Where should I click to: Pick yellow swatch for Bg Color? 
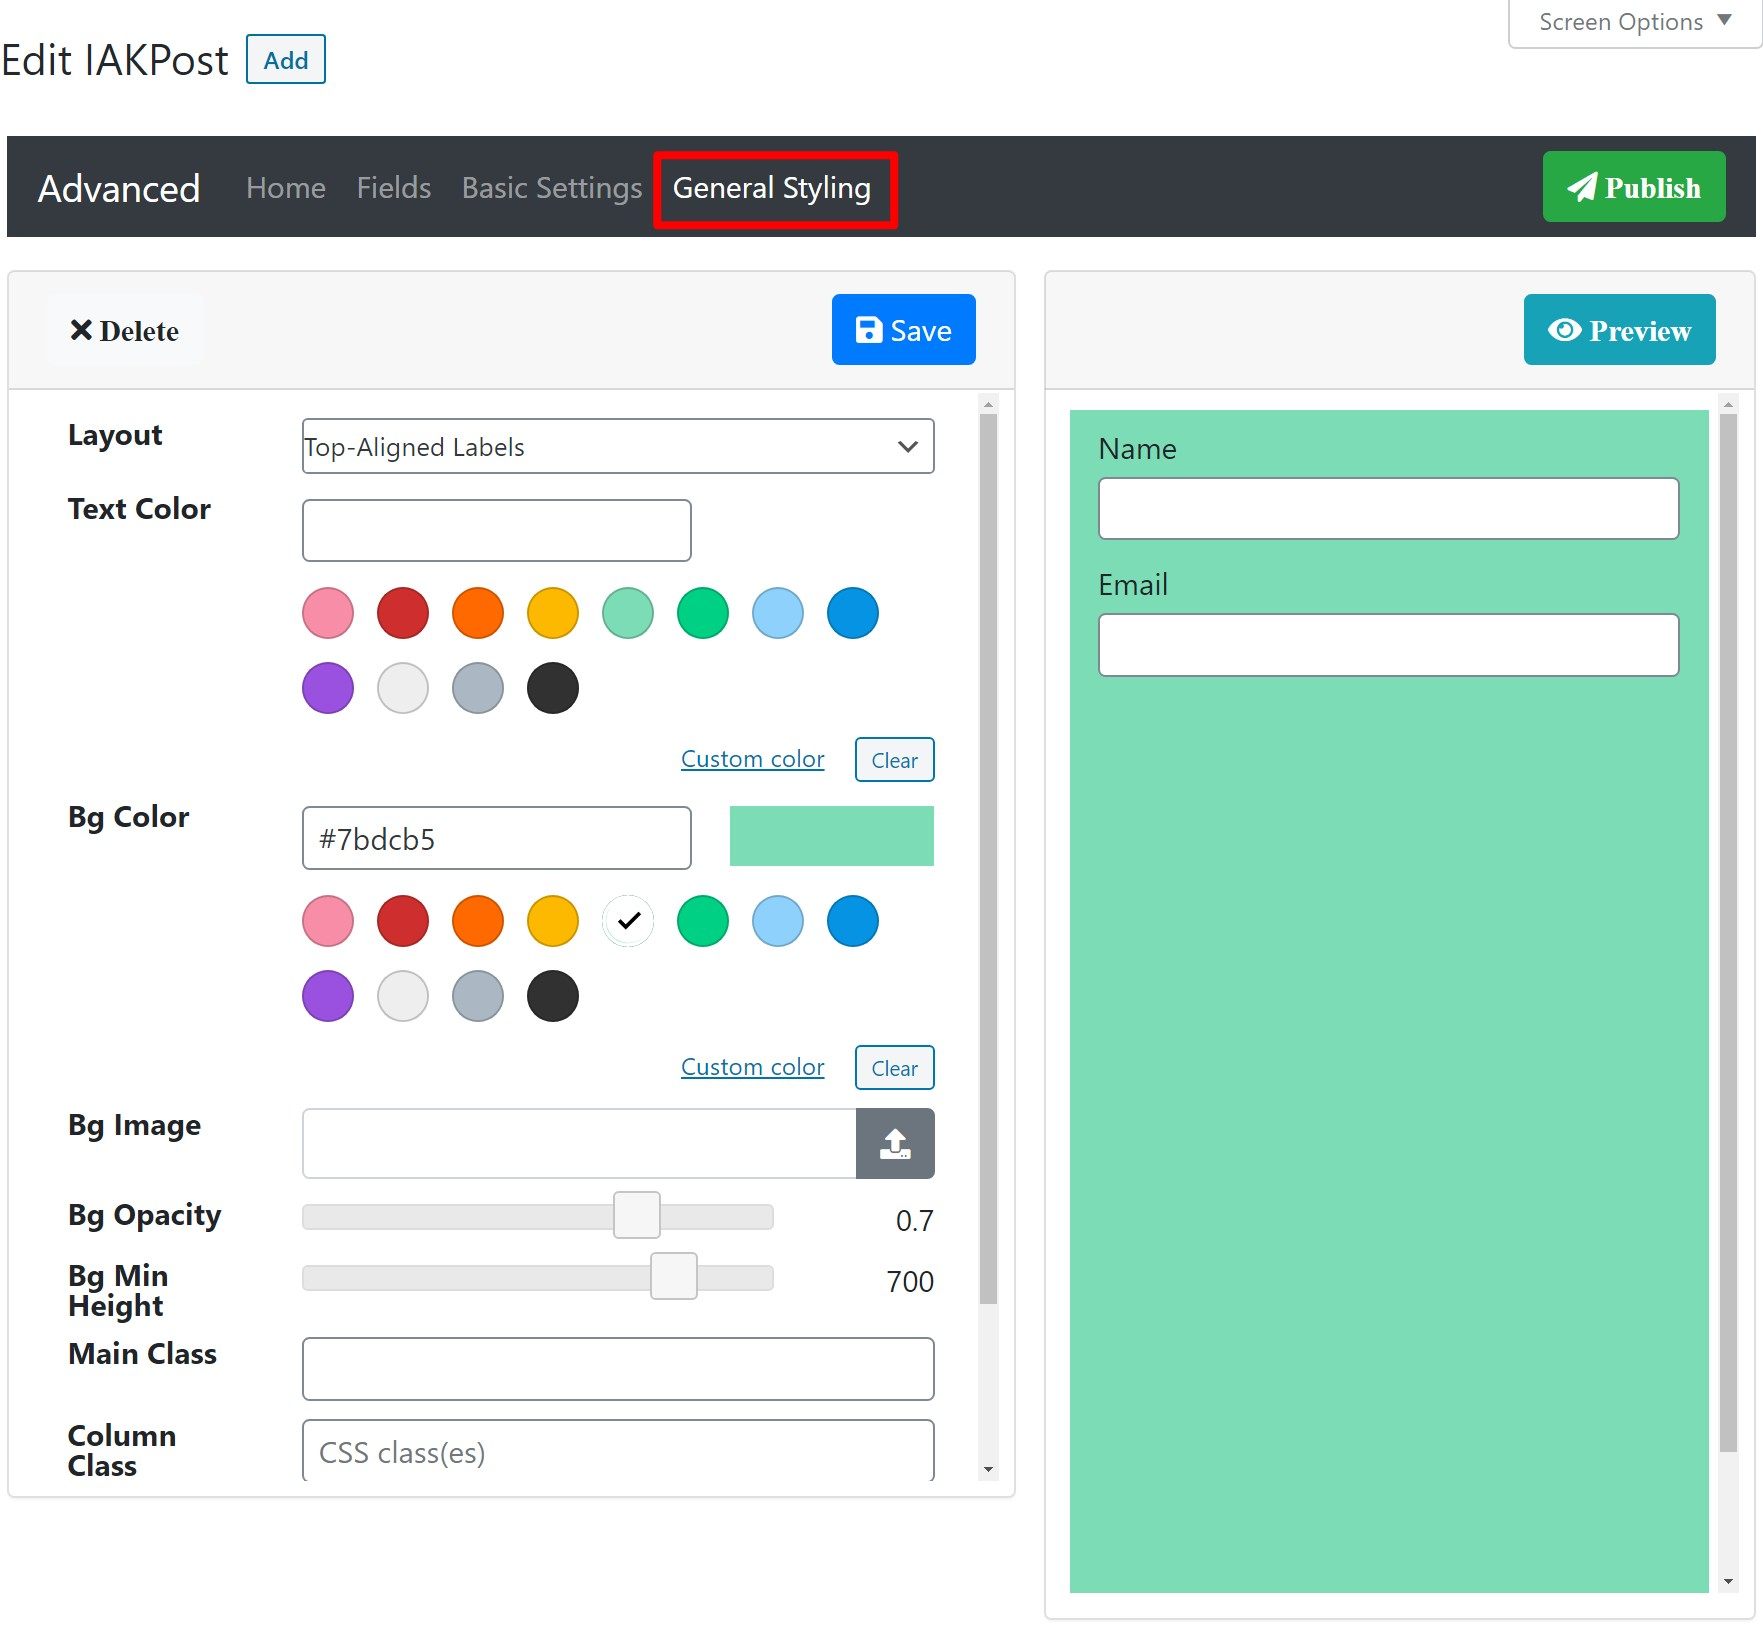[x=553, y=921]
